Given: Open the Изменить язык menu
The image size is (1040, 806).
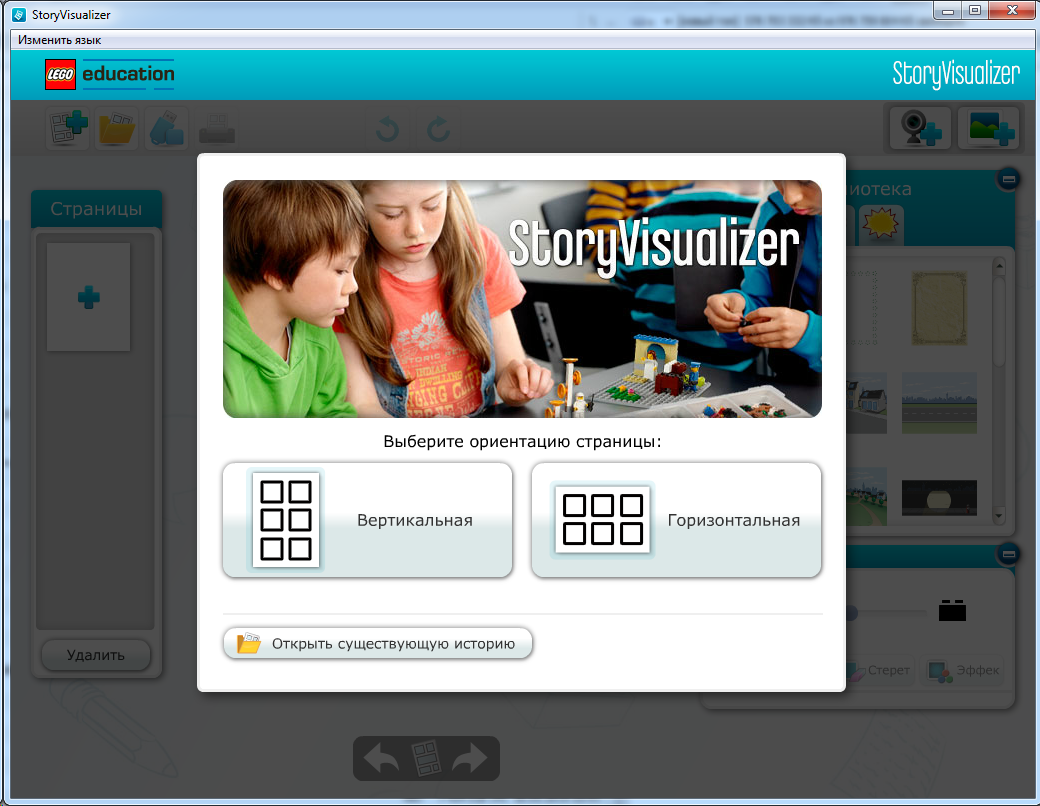Looking at the screenshot, I should [60, 40].
